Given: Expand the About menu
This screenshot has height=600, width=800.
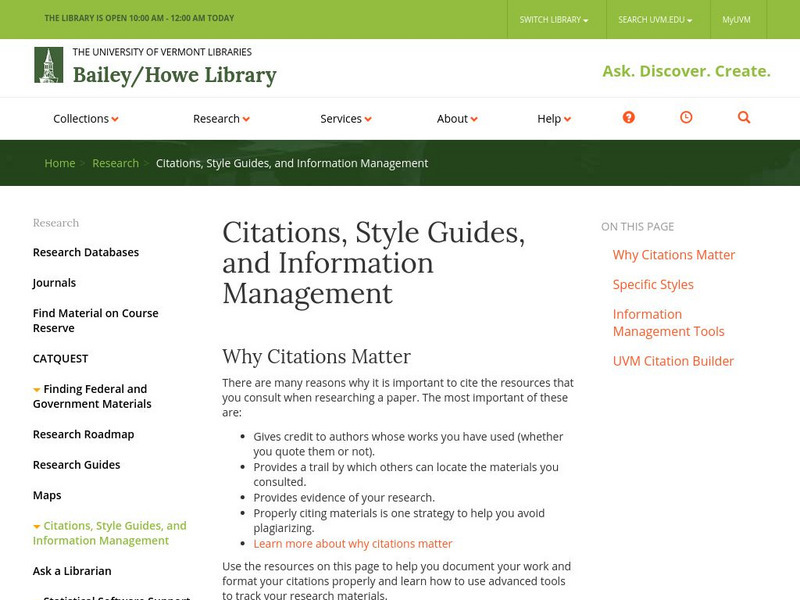Looking at the screenshot, I should [457, 119].
